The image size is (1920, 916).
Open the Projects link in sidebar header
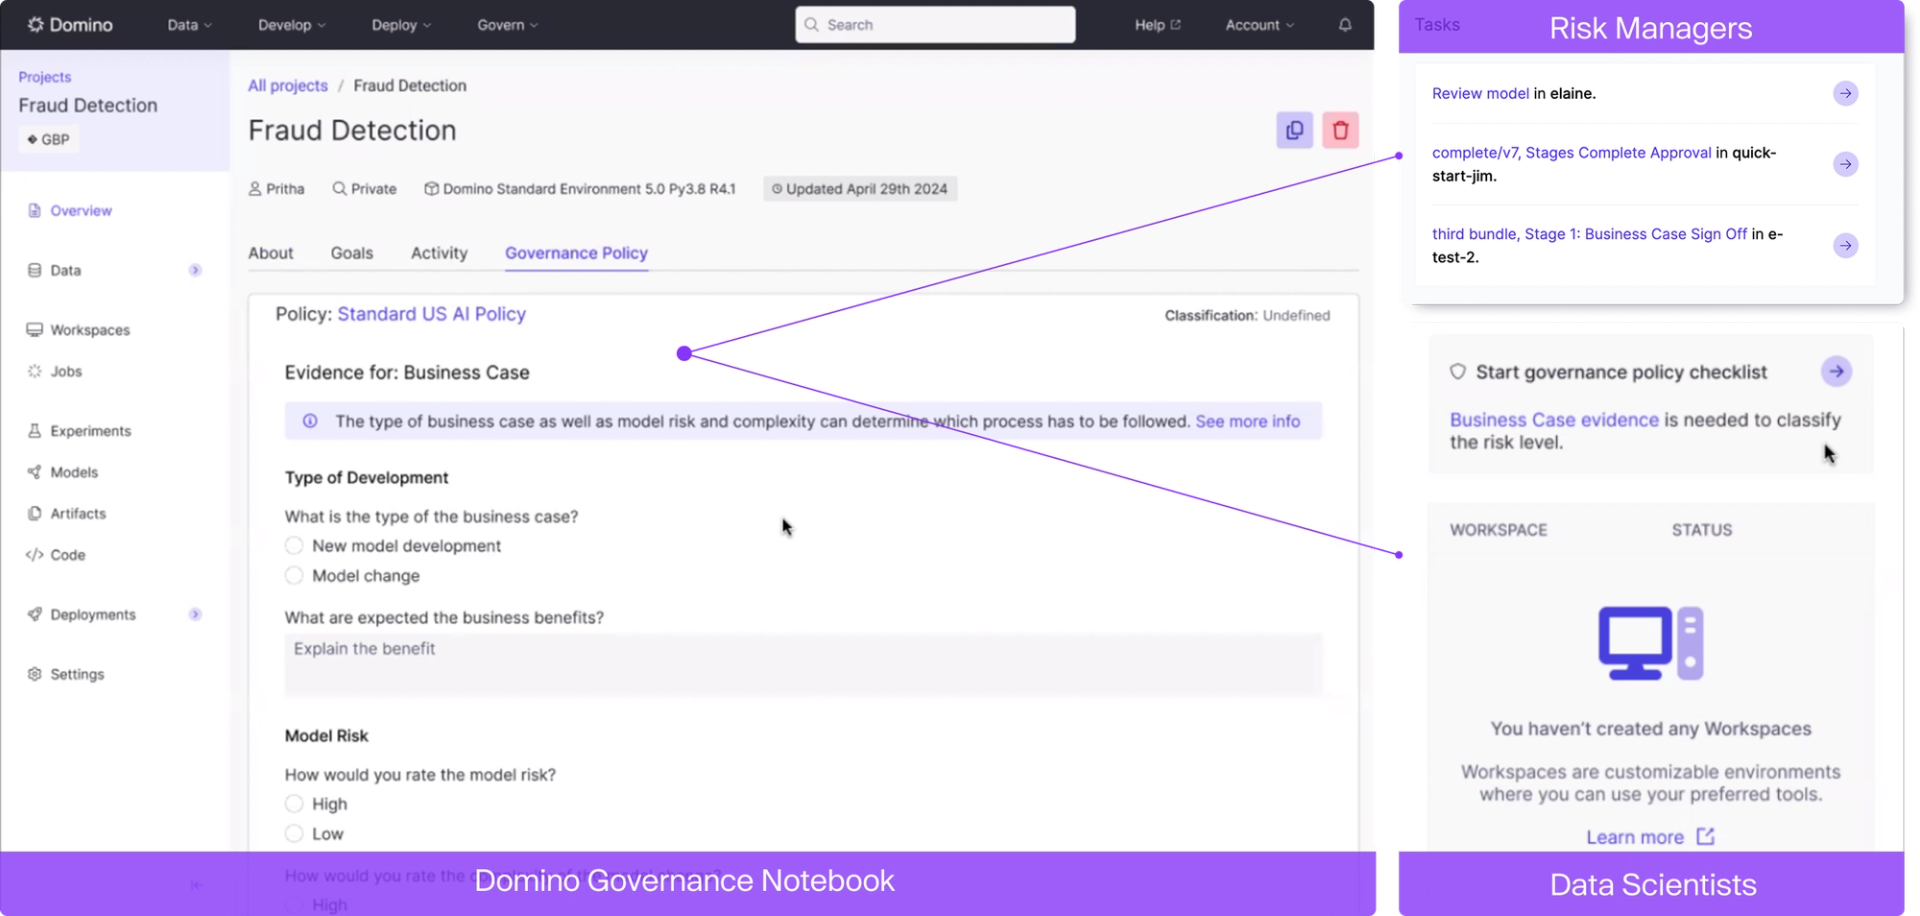pyautogui.click(x=45, y=77)
